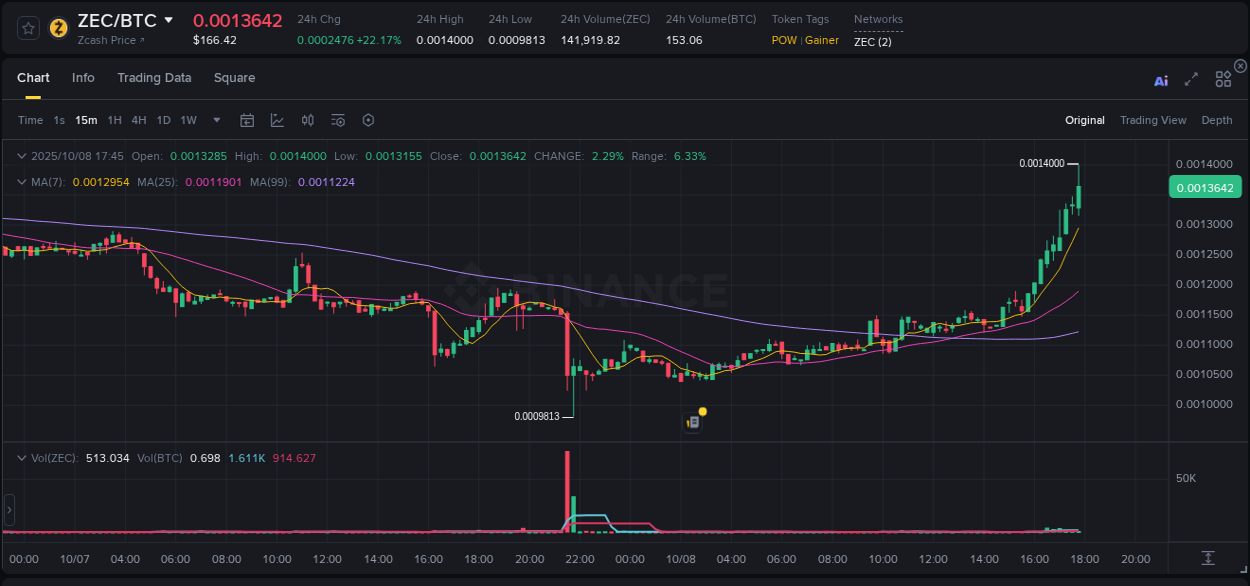The height and width of the screenshot is (586, 1250).
Task: Open the widgets layout icon
Action: click(x=1223, y=78)
